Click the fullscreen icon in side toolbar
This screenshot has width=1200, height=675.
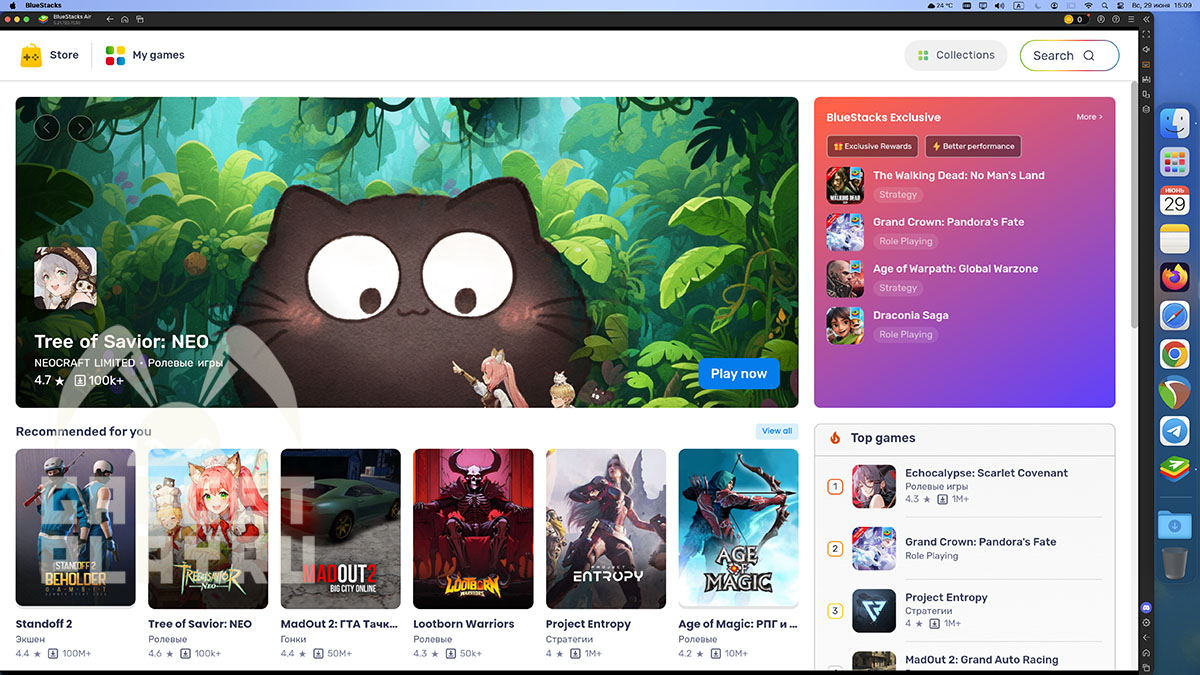click(x=1146, y=34)
